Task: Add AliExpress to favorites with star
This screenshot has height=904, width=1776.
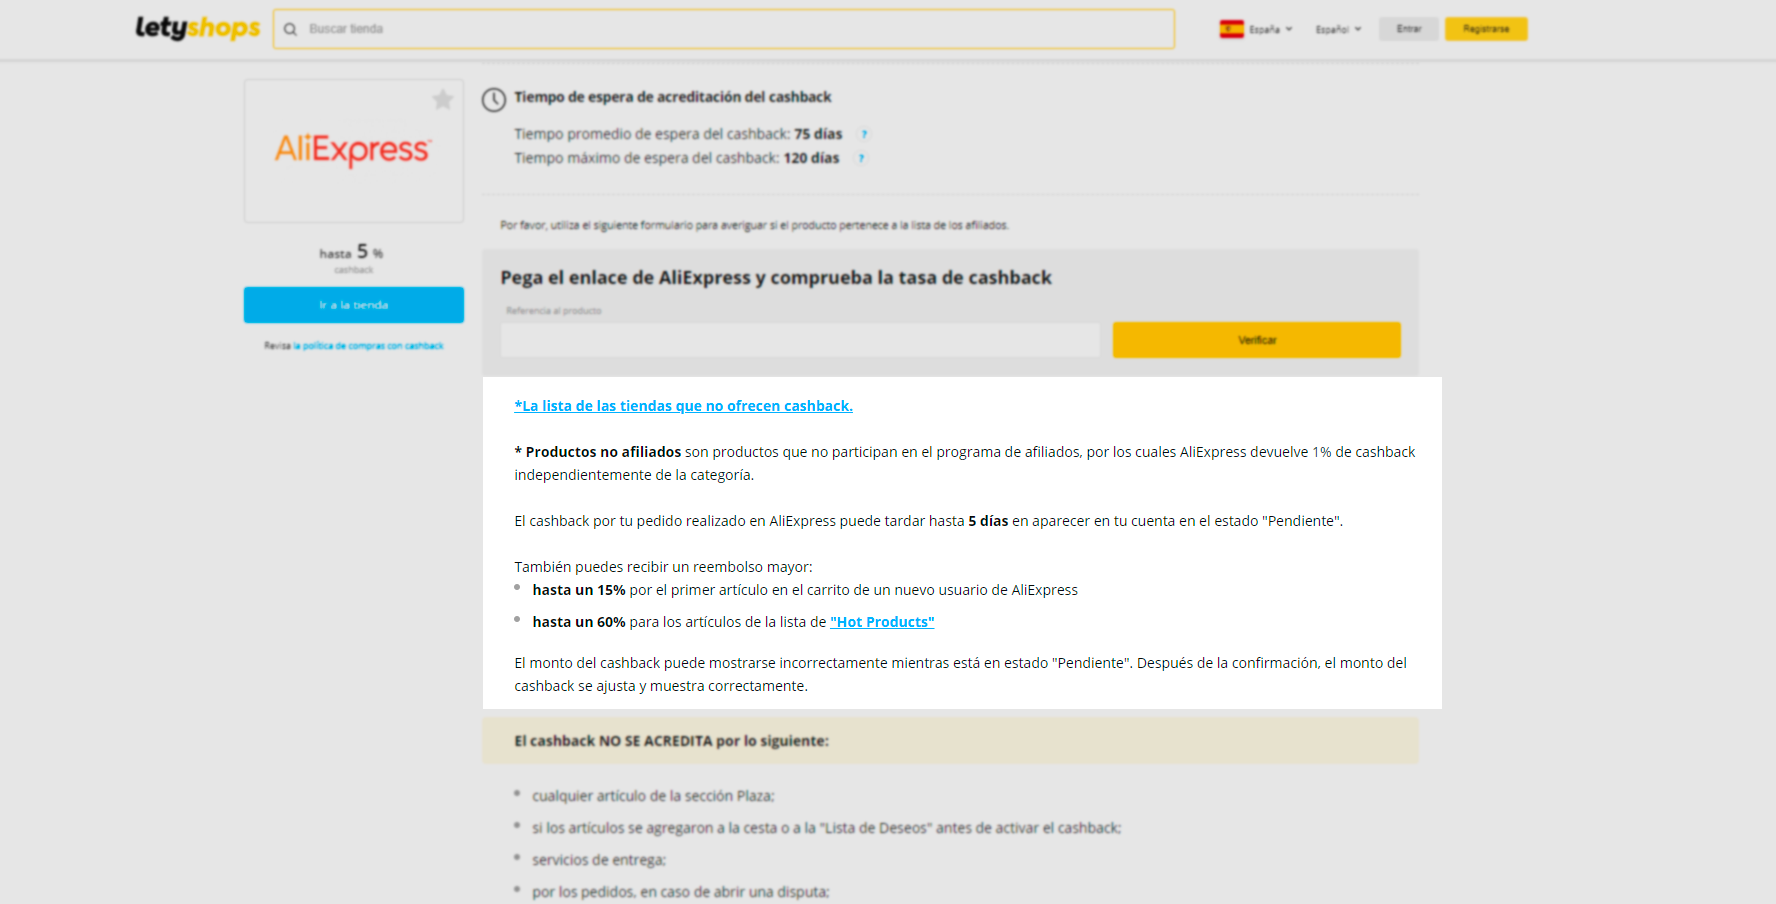Action: click(x=442, y=99)
